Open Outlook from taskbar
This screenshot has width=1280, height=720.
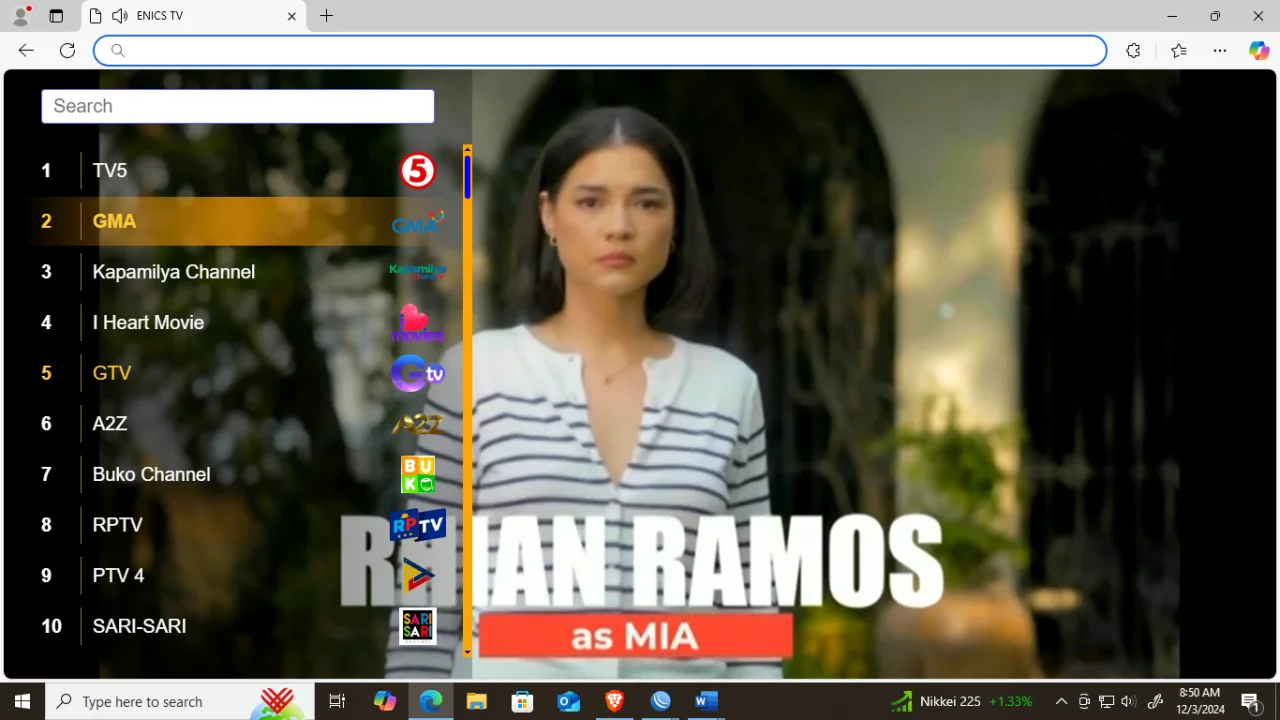point(568,701)
